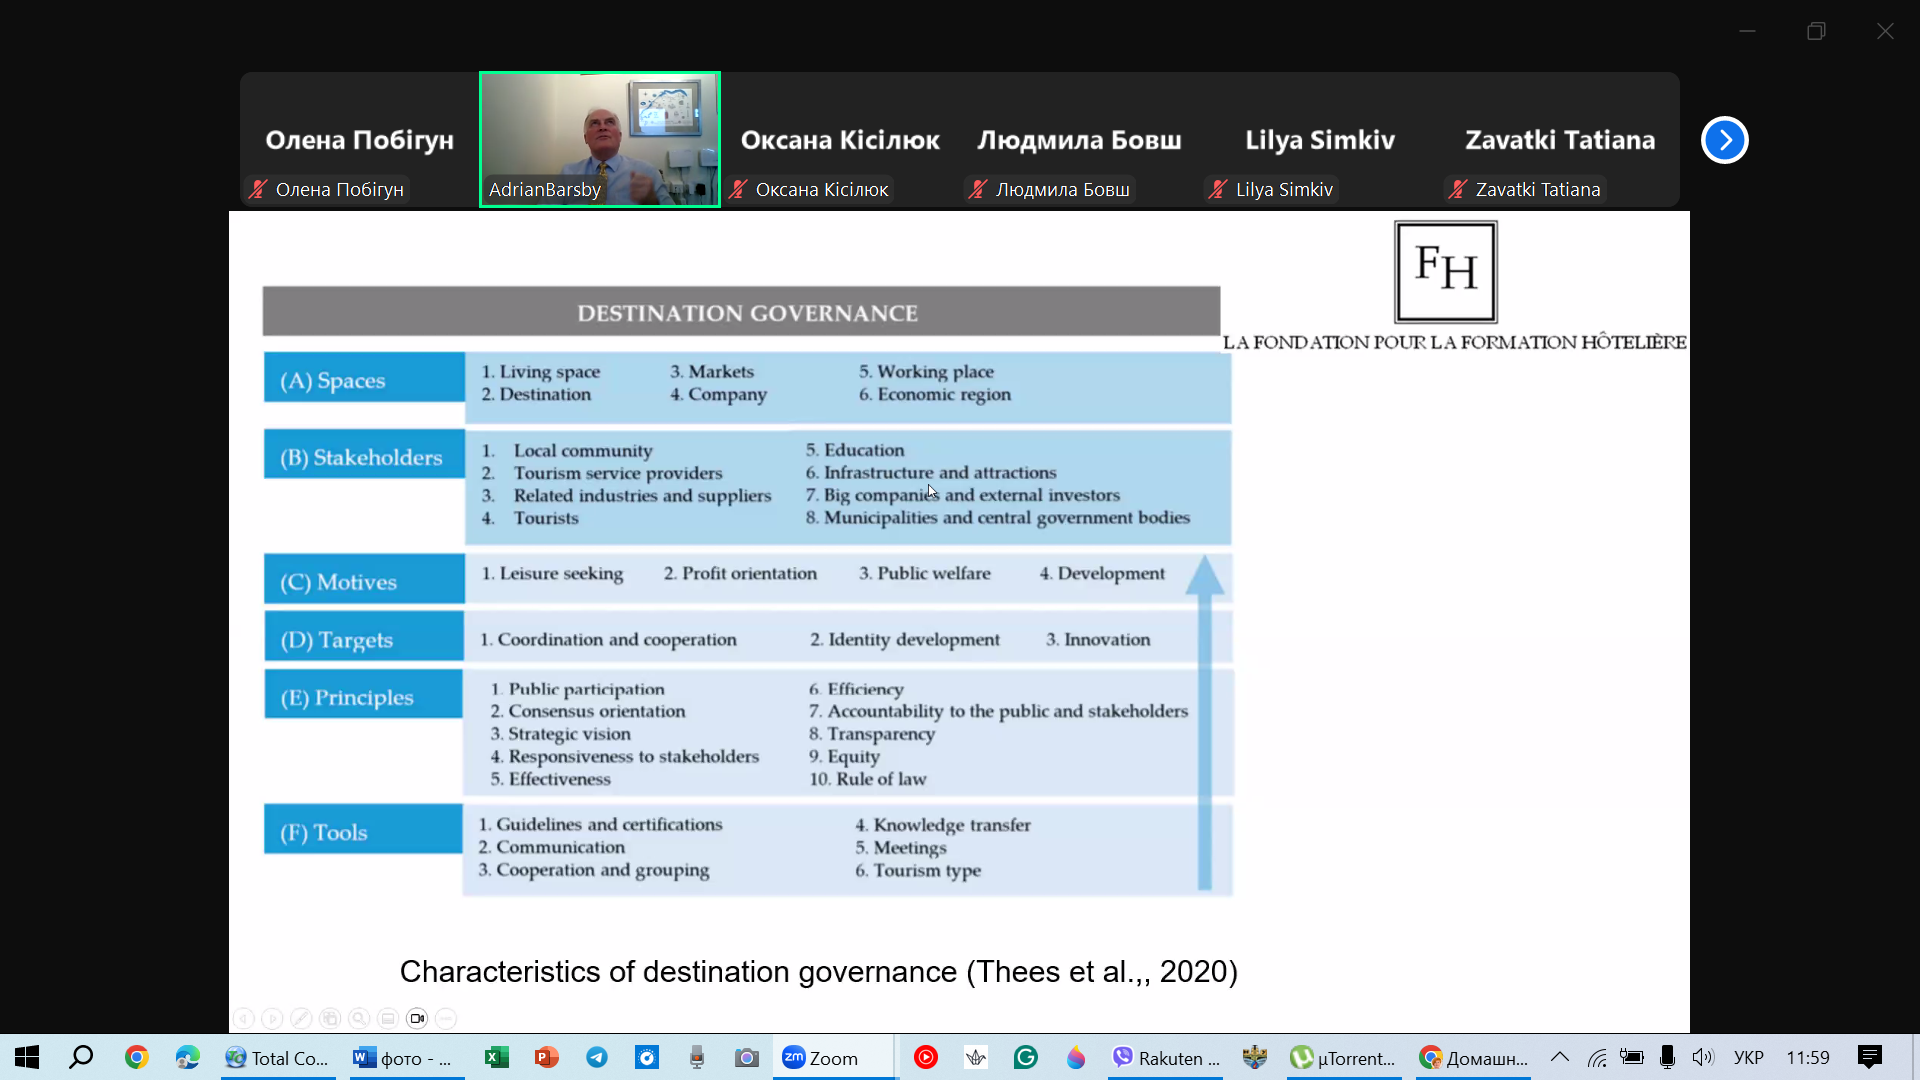Show next participants with blue arrow
This screenshot has width=1920, height=1080.
(1724, 140)
